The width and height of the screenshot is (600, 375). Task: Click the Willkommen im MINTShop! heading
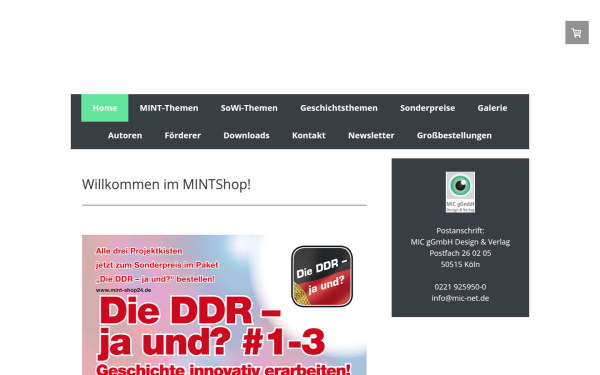[166, 184]
